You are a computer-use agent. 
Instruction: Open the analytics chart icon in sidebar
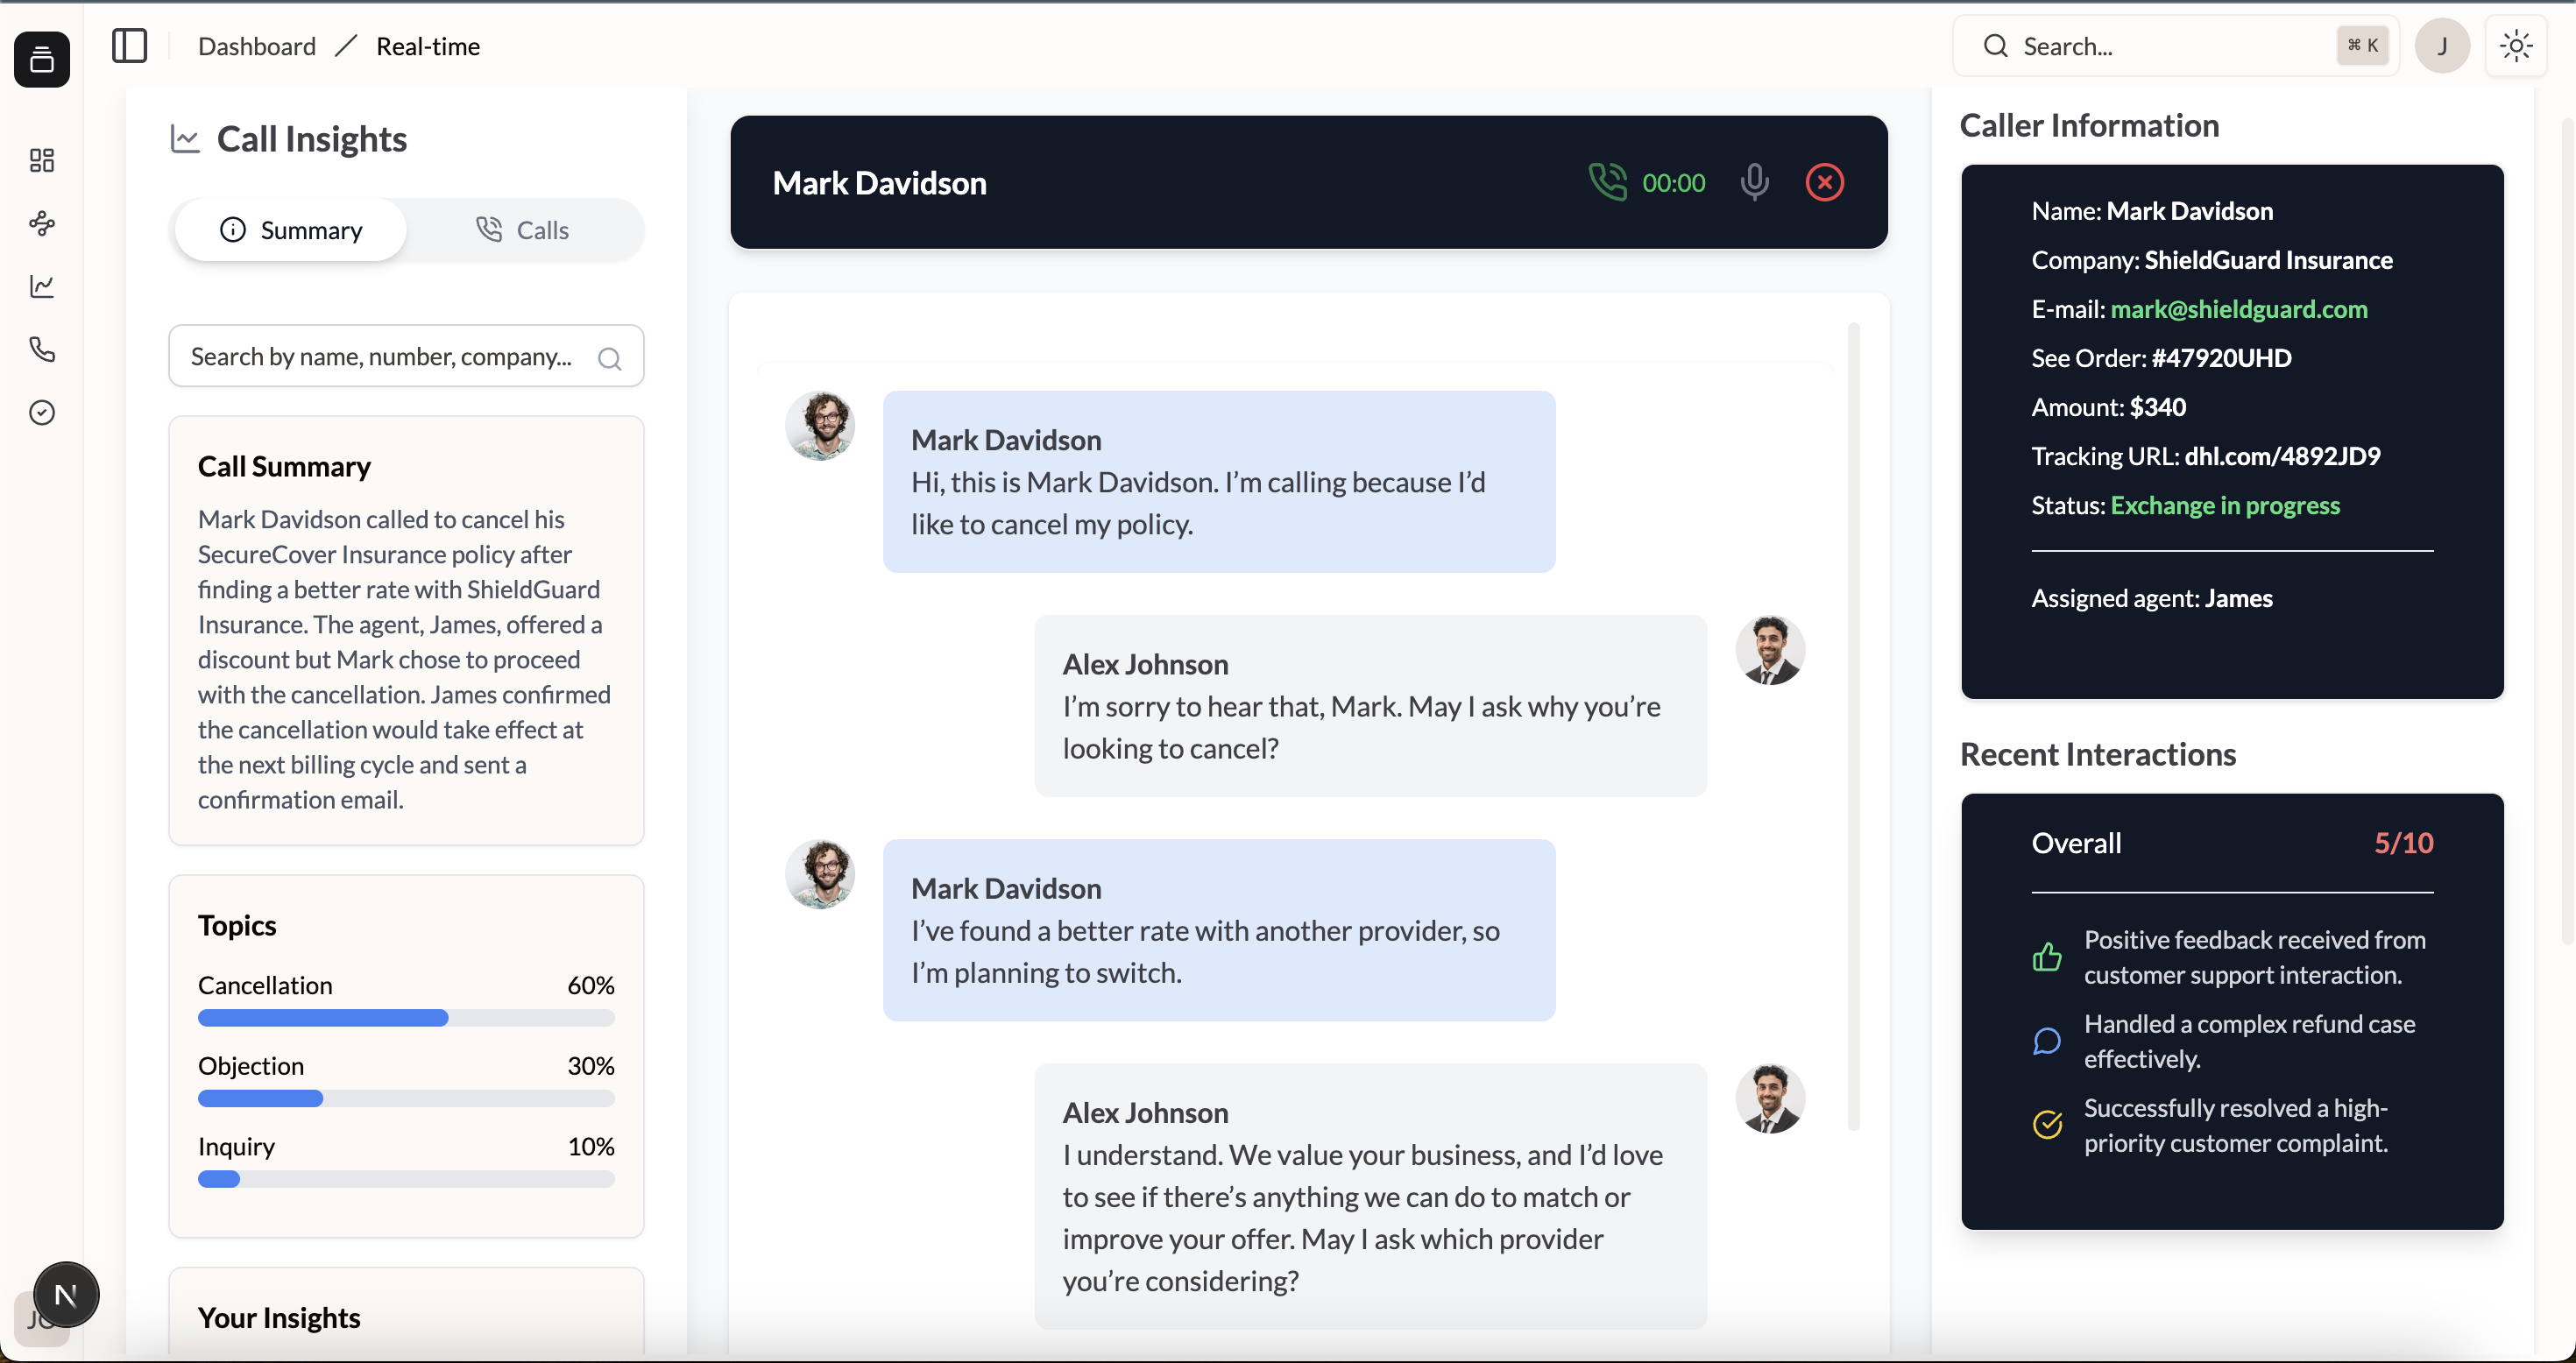click(x=42, y=287)
